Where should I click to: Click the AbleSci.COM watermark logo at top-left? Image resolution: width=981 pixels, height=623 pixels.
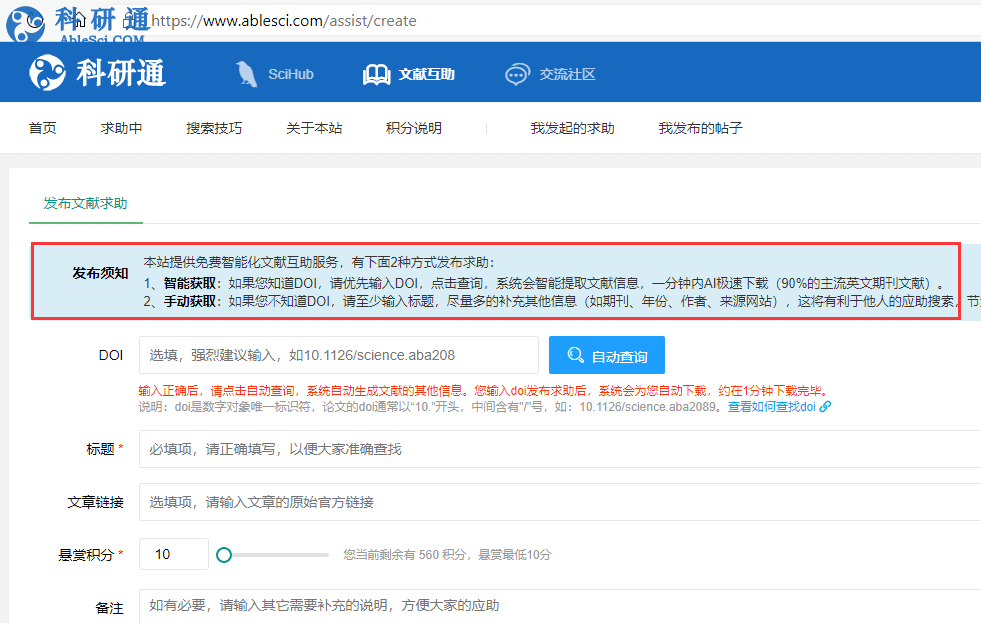(x=76, y=24)
